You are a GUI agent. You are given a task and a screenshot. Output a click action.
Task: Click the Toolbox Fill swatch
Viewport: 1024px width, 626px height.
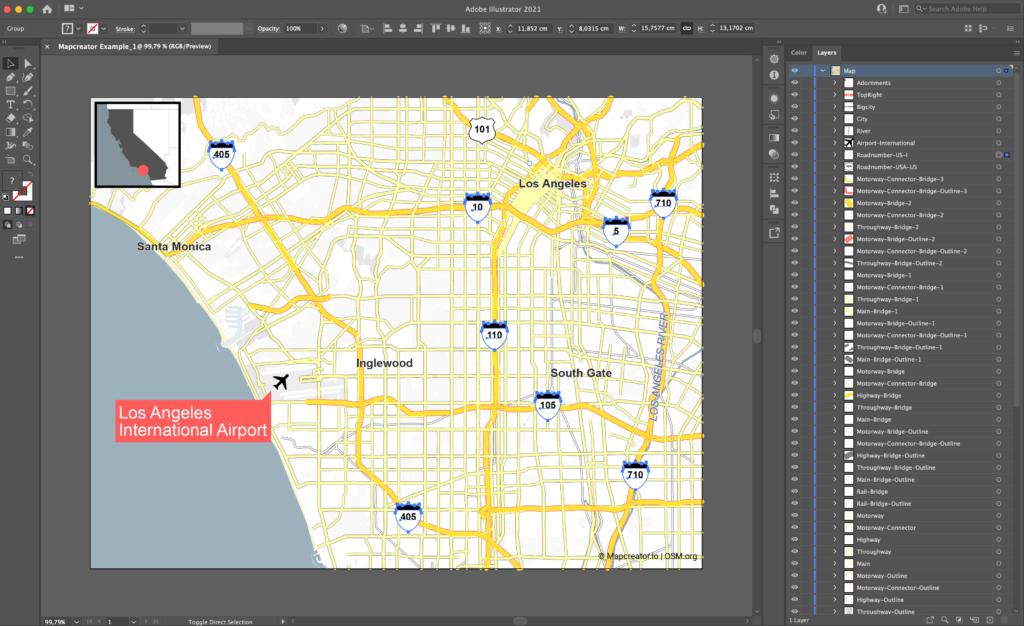point(12,181)
